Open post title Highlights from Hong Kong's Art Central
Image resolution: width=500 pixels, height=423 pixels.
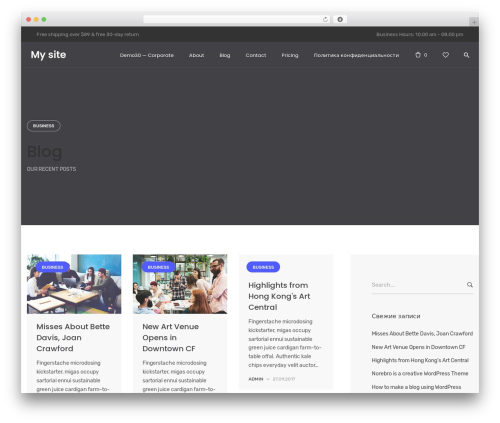279,296
